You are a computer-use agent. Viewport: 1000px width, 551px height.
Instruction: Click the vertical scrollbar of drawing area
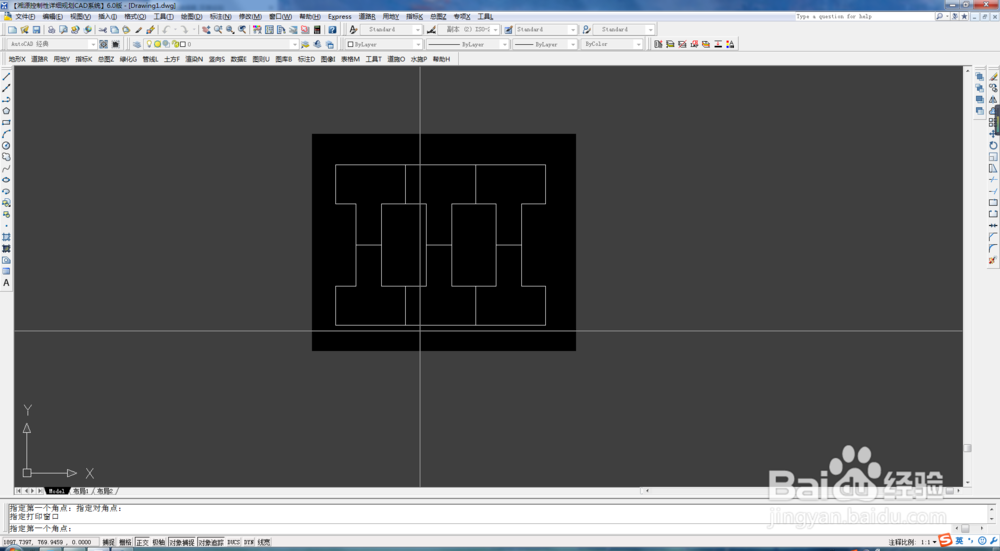pos(967,276)
